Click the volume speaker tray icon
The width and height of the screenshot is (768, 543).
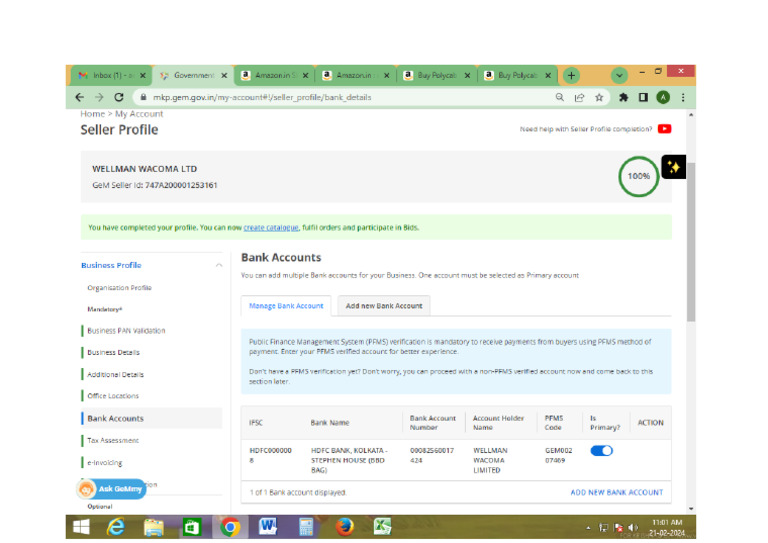(633, 527)
